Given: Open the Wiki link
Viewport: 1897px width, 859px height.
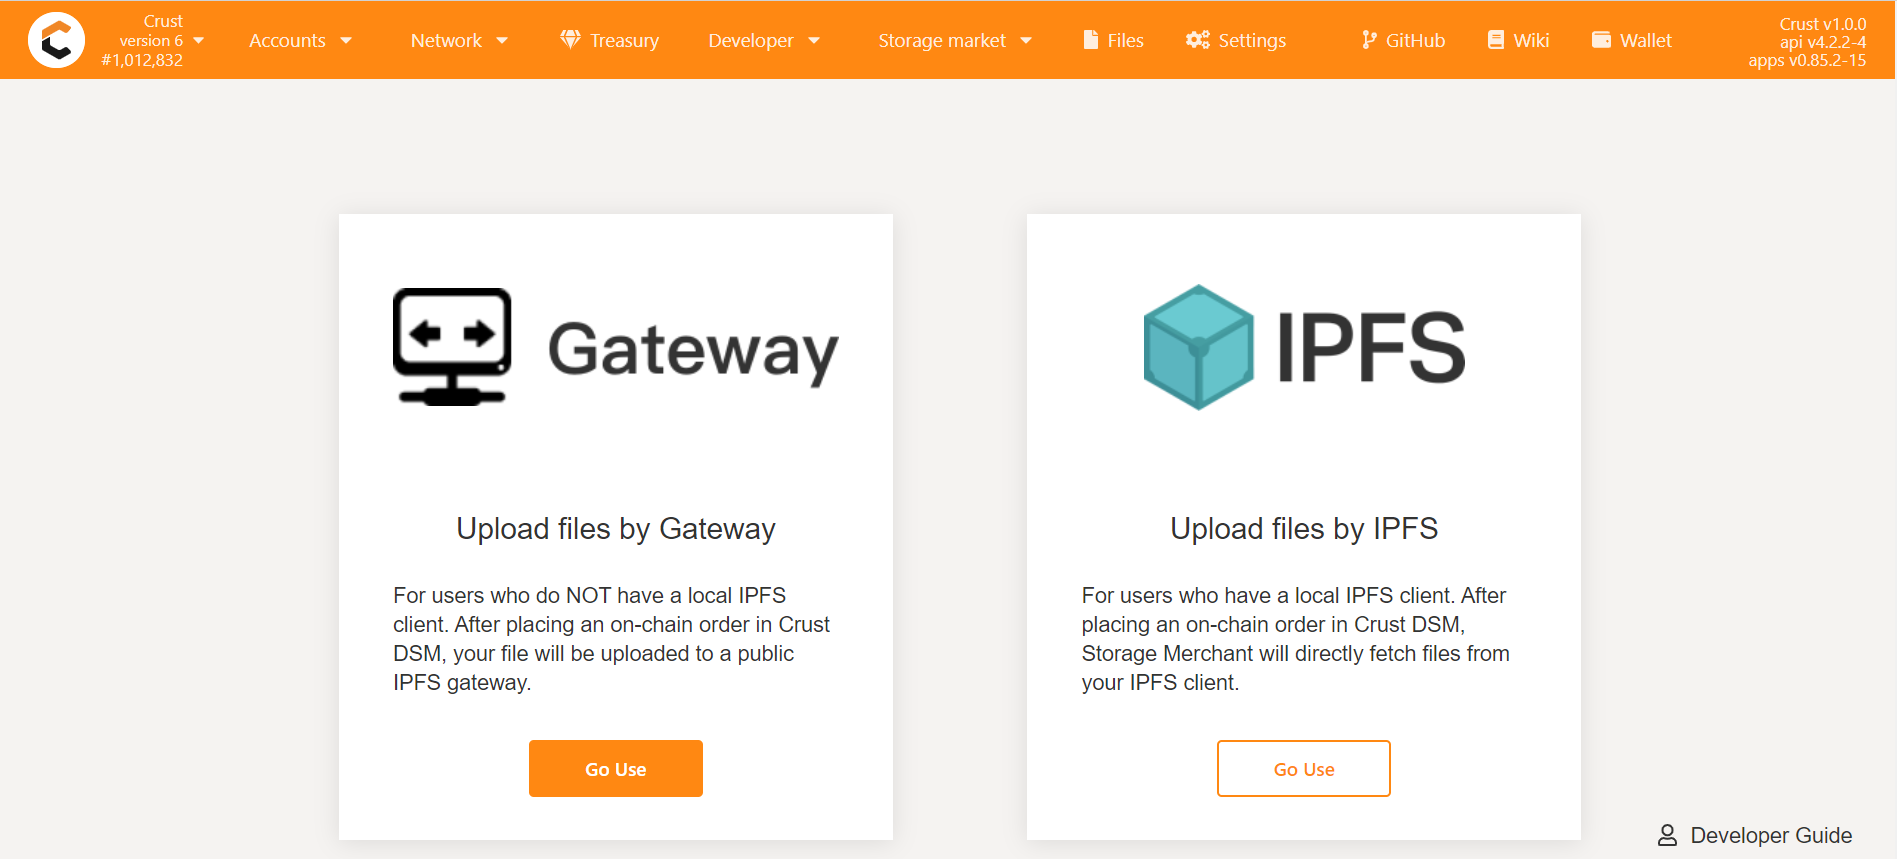Looking at the screenshot, I should 1518,40.
